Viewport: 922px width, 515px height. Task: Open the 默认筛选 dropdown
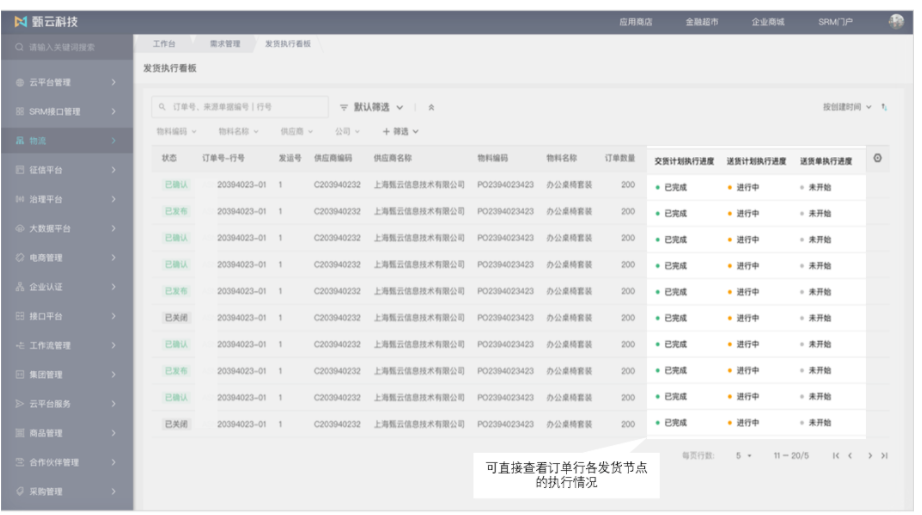click(x=378, y=108)
